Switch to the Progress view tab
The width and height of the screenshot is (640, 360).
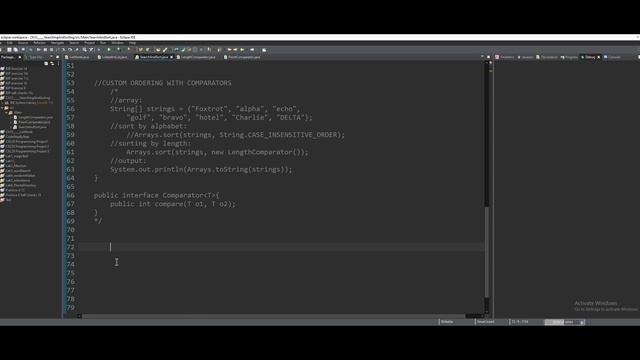click(569, 57)
